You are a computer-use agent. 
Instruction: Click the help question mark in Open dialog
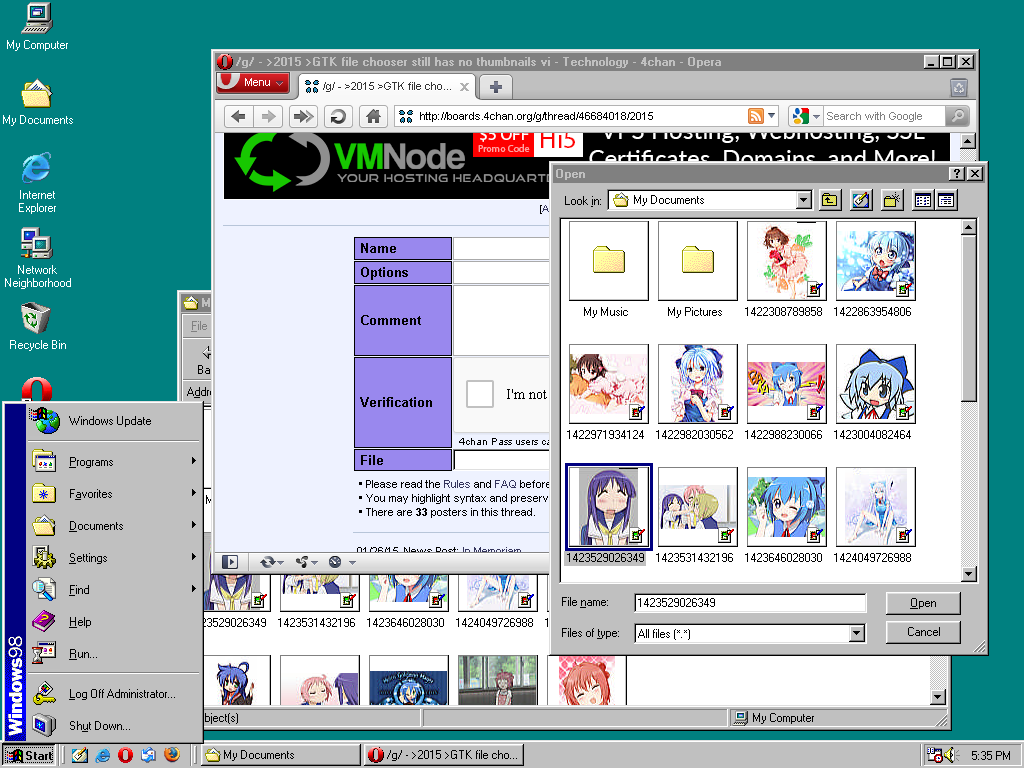pyautogui.click(x=956, y=174)
